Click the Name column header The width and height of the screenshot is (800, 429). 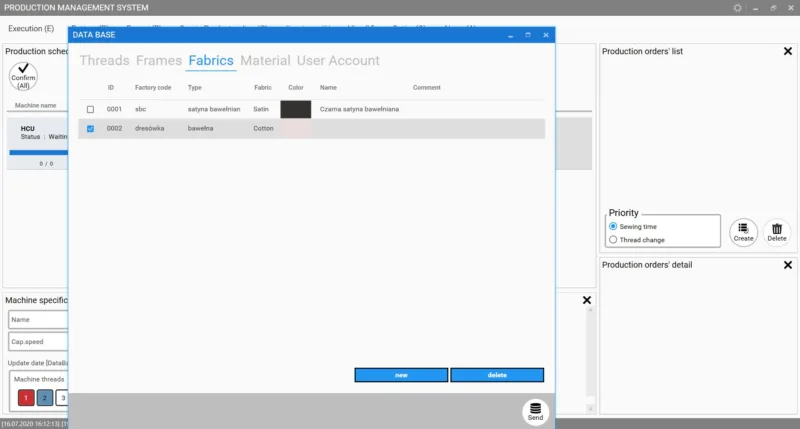tap(328, 88)
